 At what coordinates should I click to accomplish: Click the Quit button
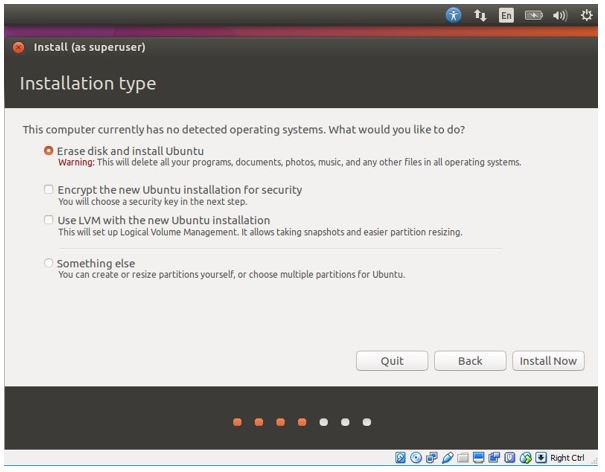[392, 361]
